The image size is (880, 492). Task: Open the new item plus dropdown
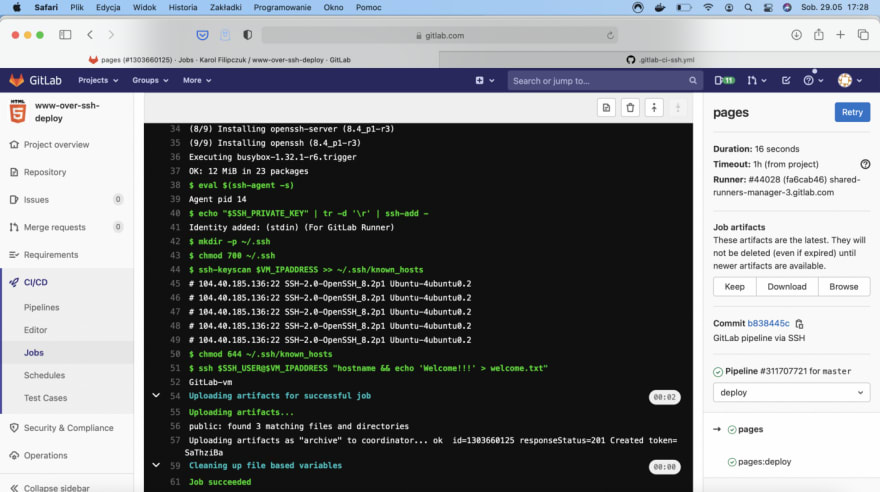pos(485,80)
